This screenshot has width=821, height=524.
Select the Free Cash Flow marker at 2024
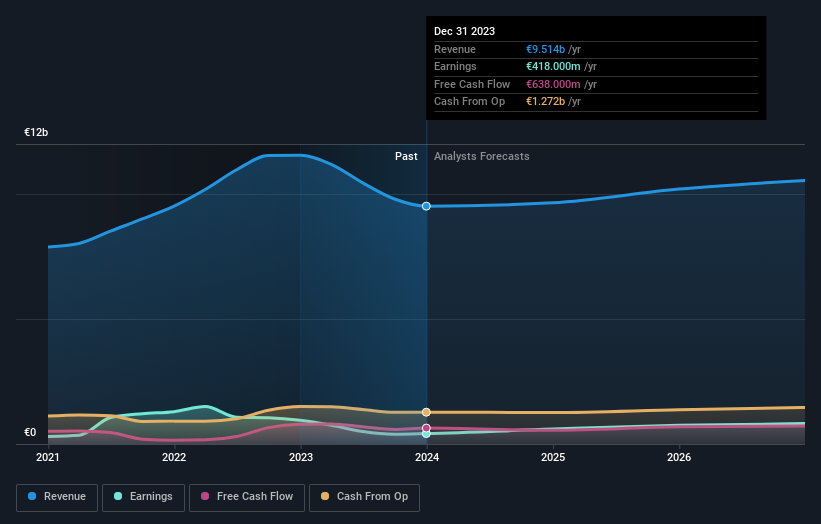[426, 428]
